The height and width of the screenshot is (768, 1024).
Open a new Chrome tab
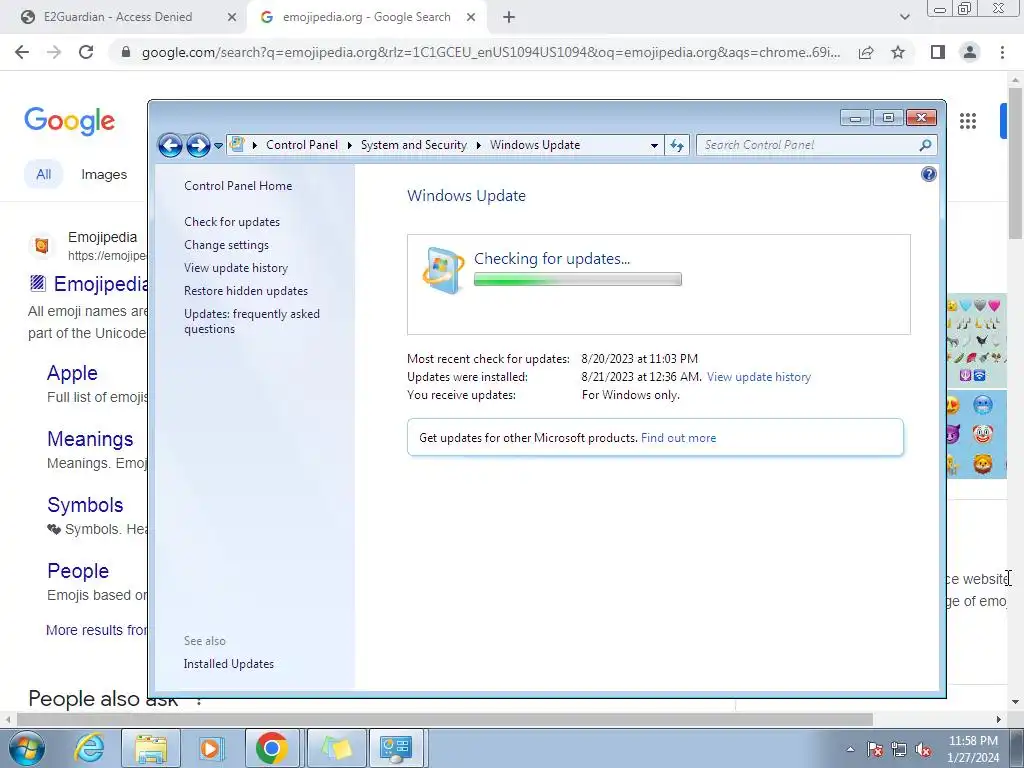509,18
